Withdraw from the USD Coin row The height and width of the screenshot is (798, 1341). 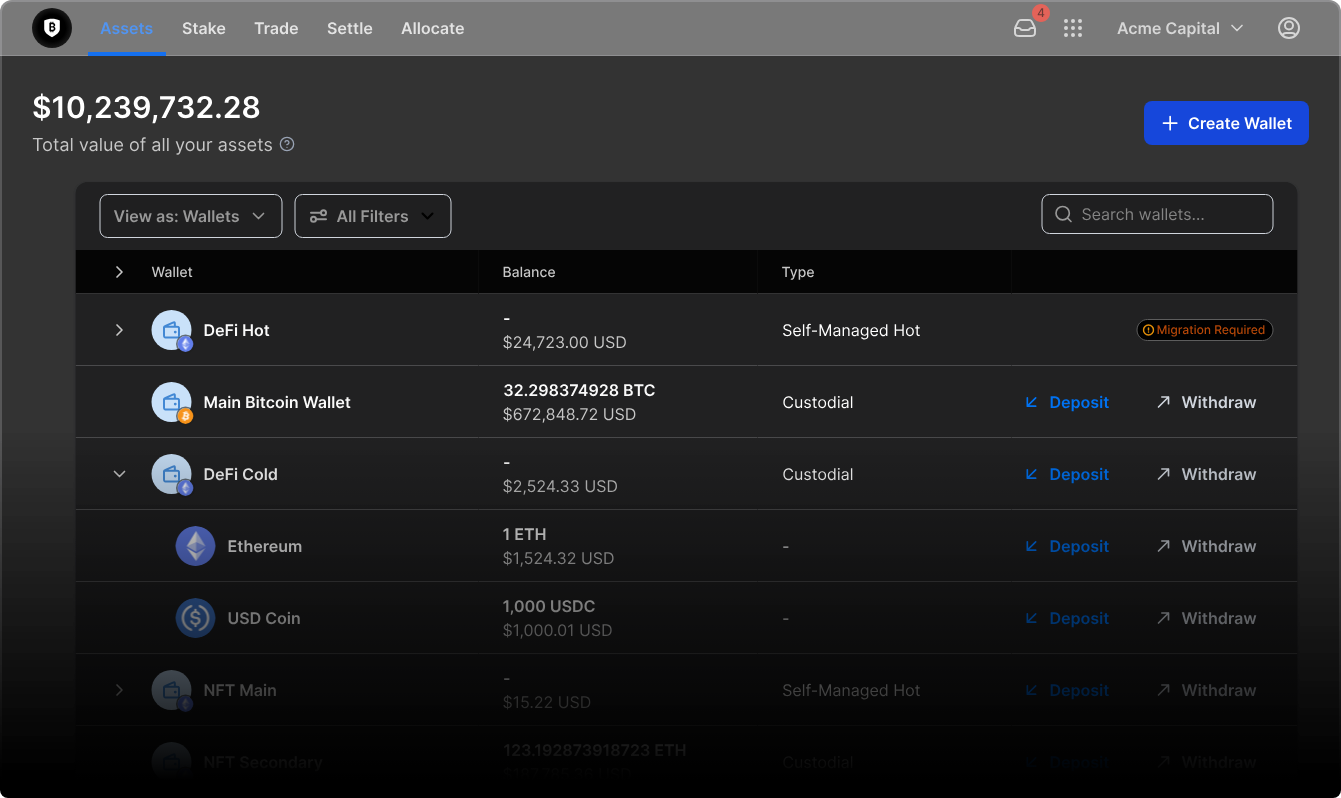(x=1206, y=618)
